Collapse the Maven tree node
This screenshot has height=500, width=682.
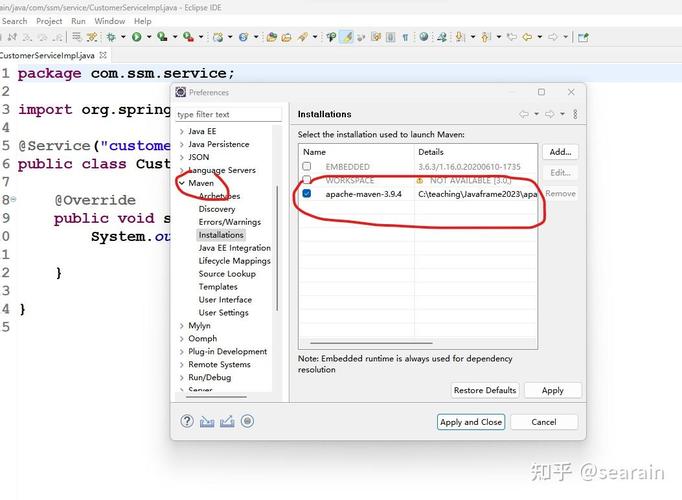click(182, 183)
